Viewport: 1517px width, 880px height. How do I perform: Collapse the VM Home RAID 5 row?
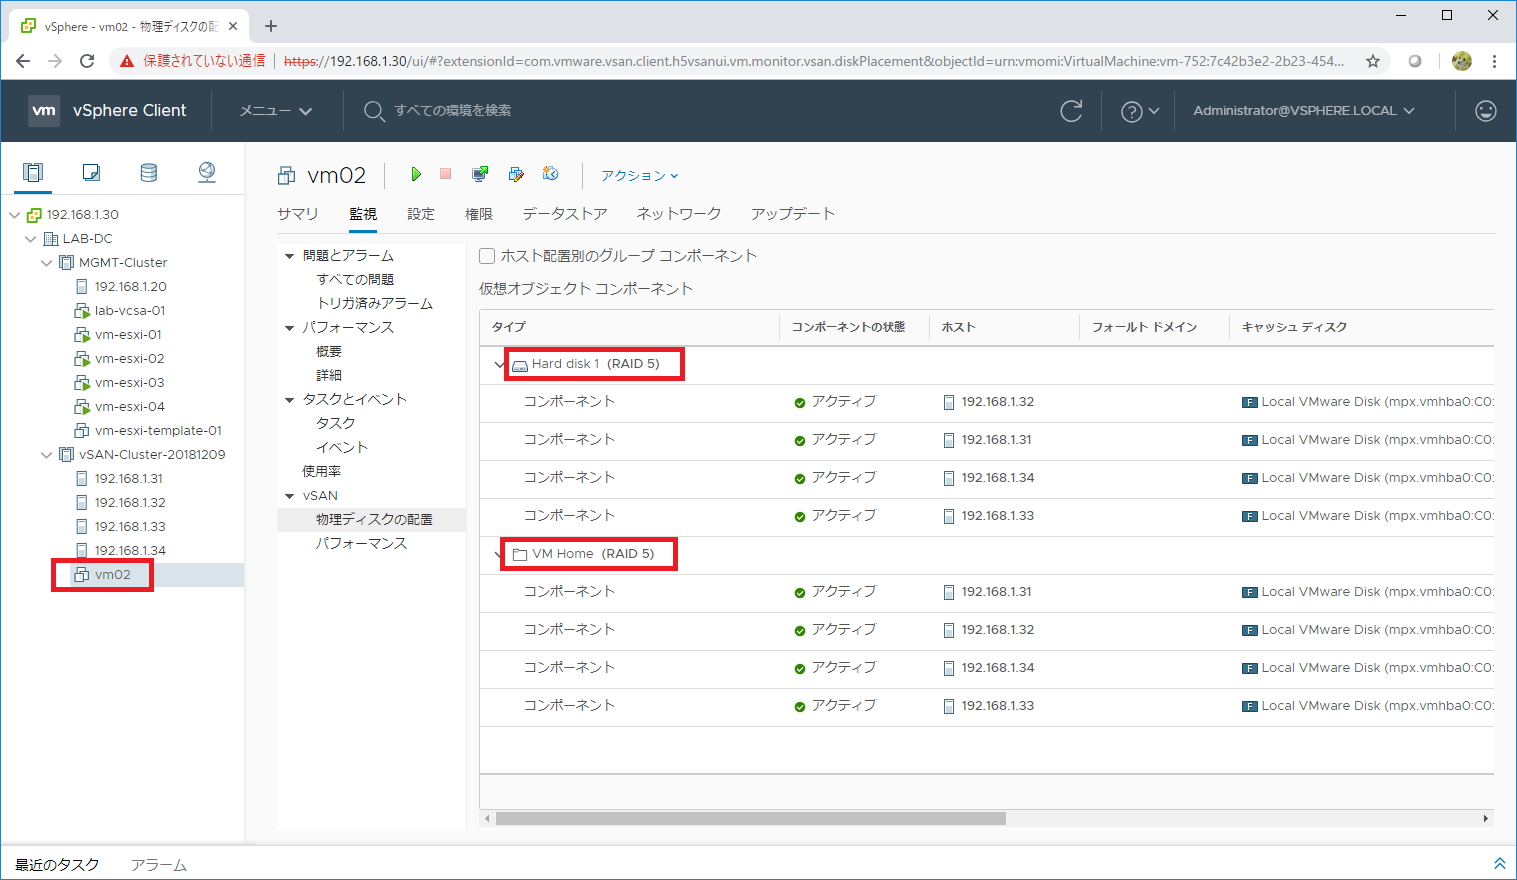coord(499,555)
